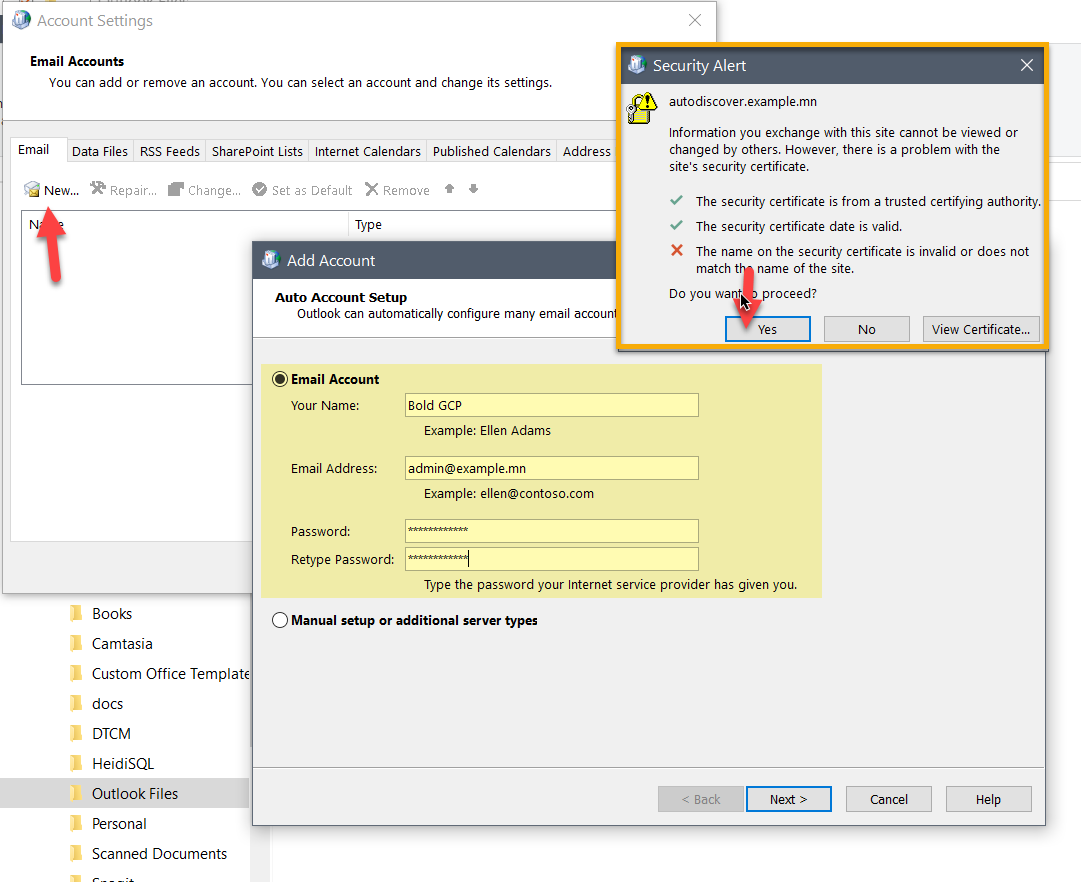
Task: Click Help in Add Account dialog
Action: [x=988, y=799]
